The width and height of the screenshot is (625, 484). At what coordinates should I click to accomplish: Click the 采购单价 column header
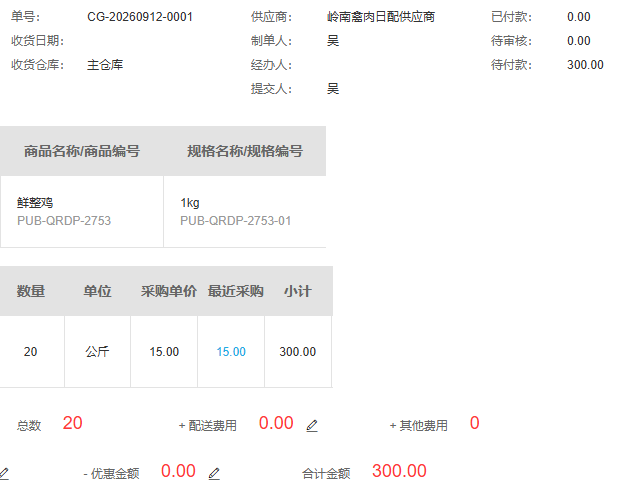169,291
